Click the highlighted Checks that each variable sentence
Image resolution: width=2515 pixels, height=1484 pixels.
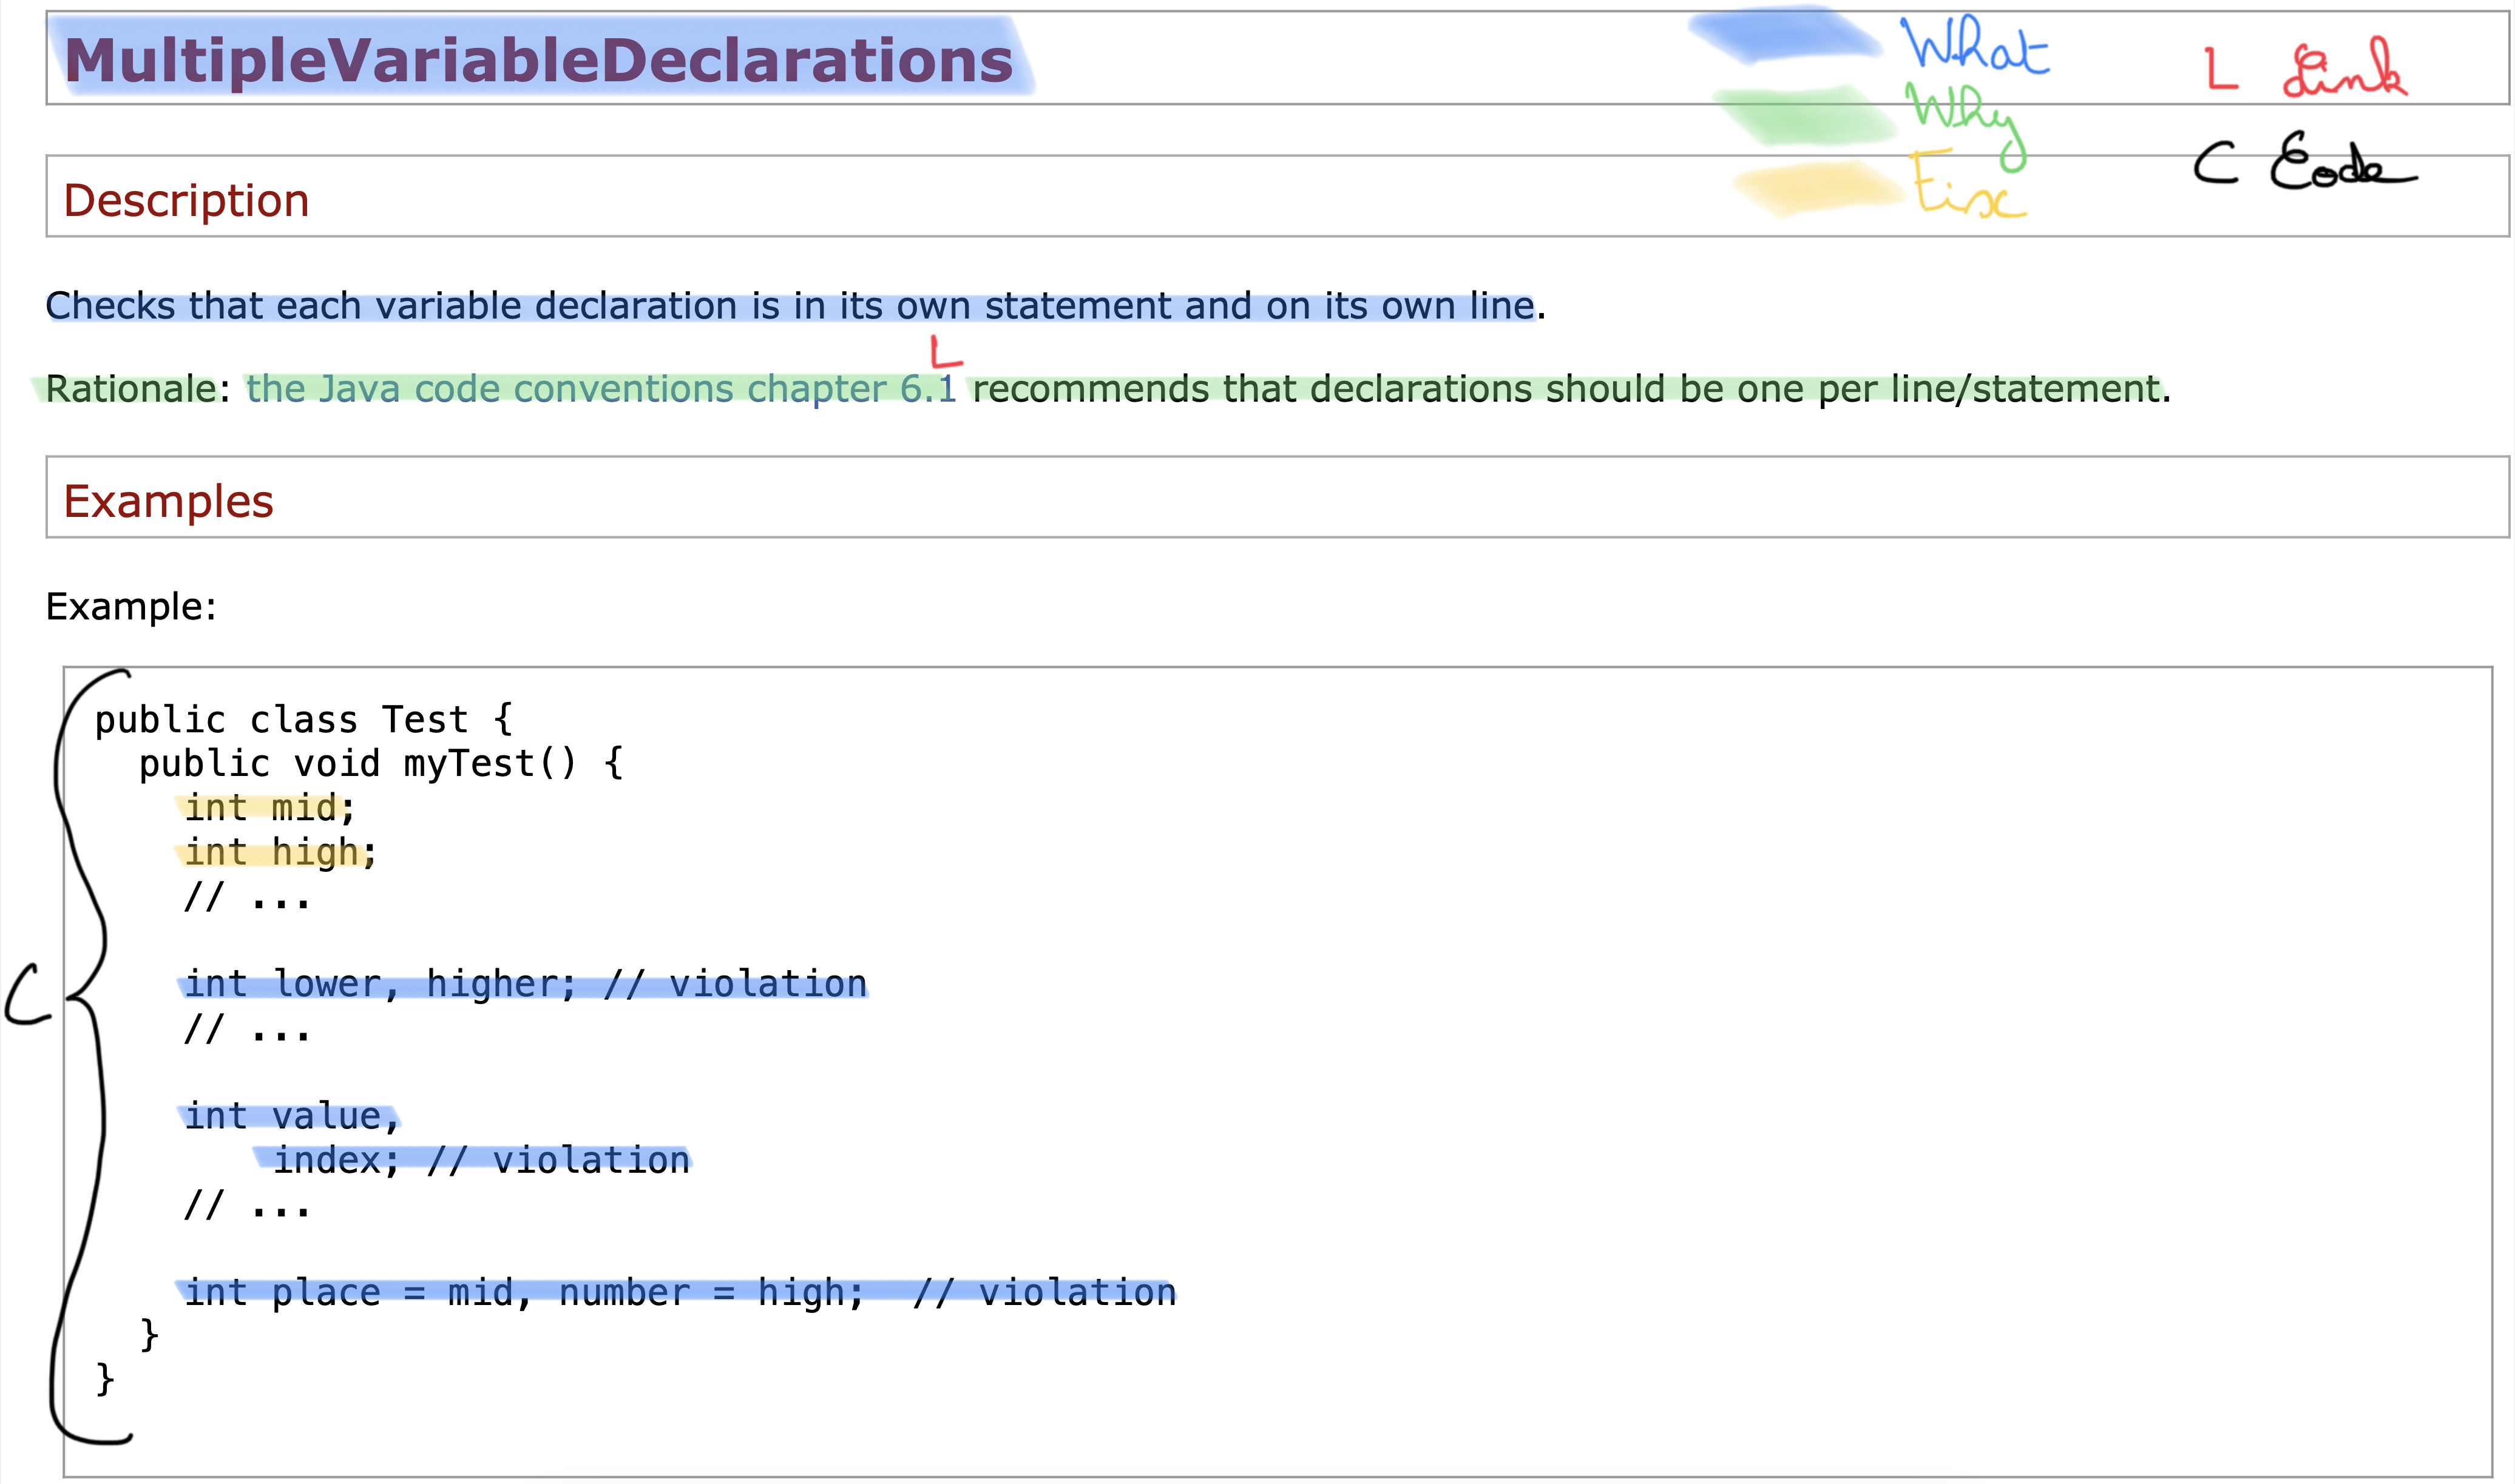(790, 306)
